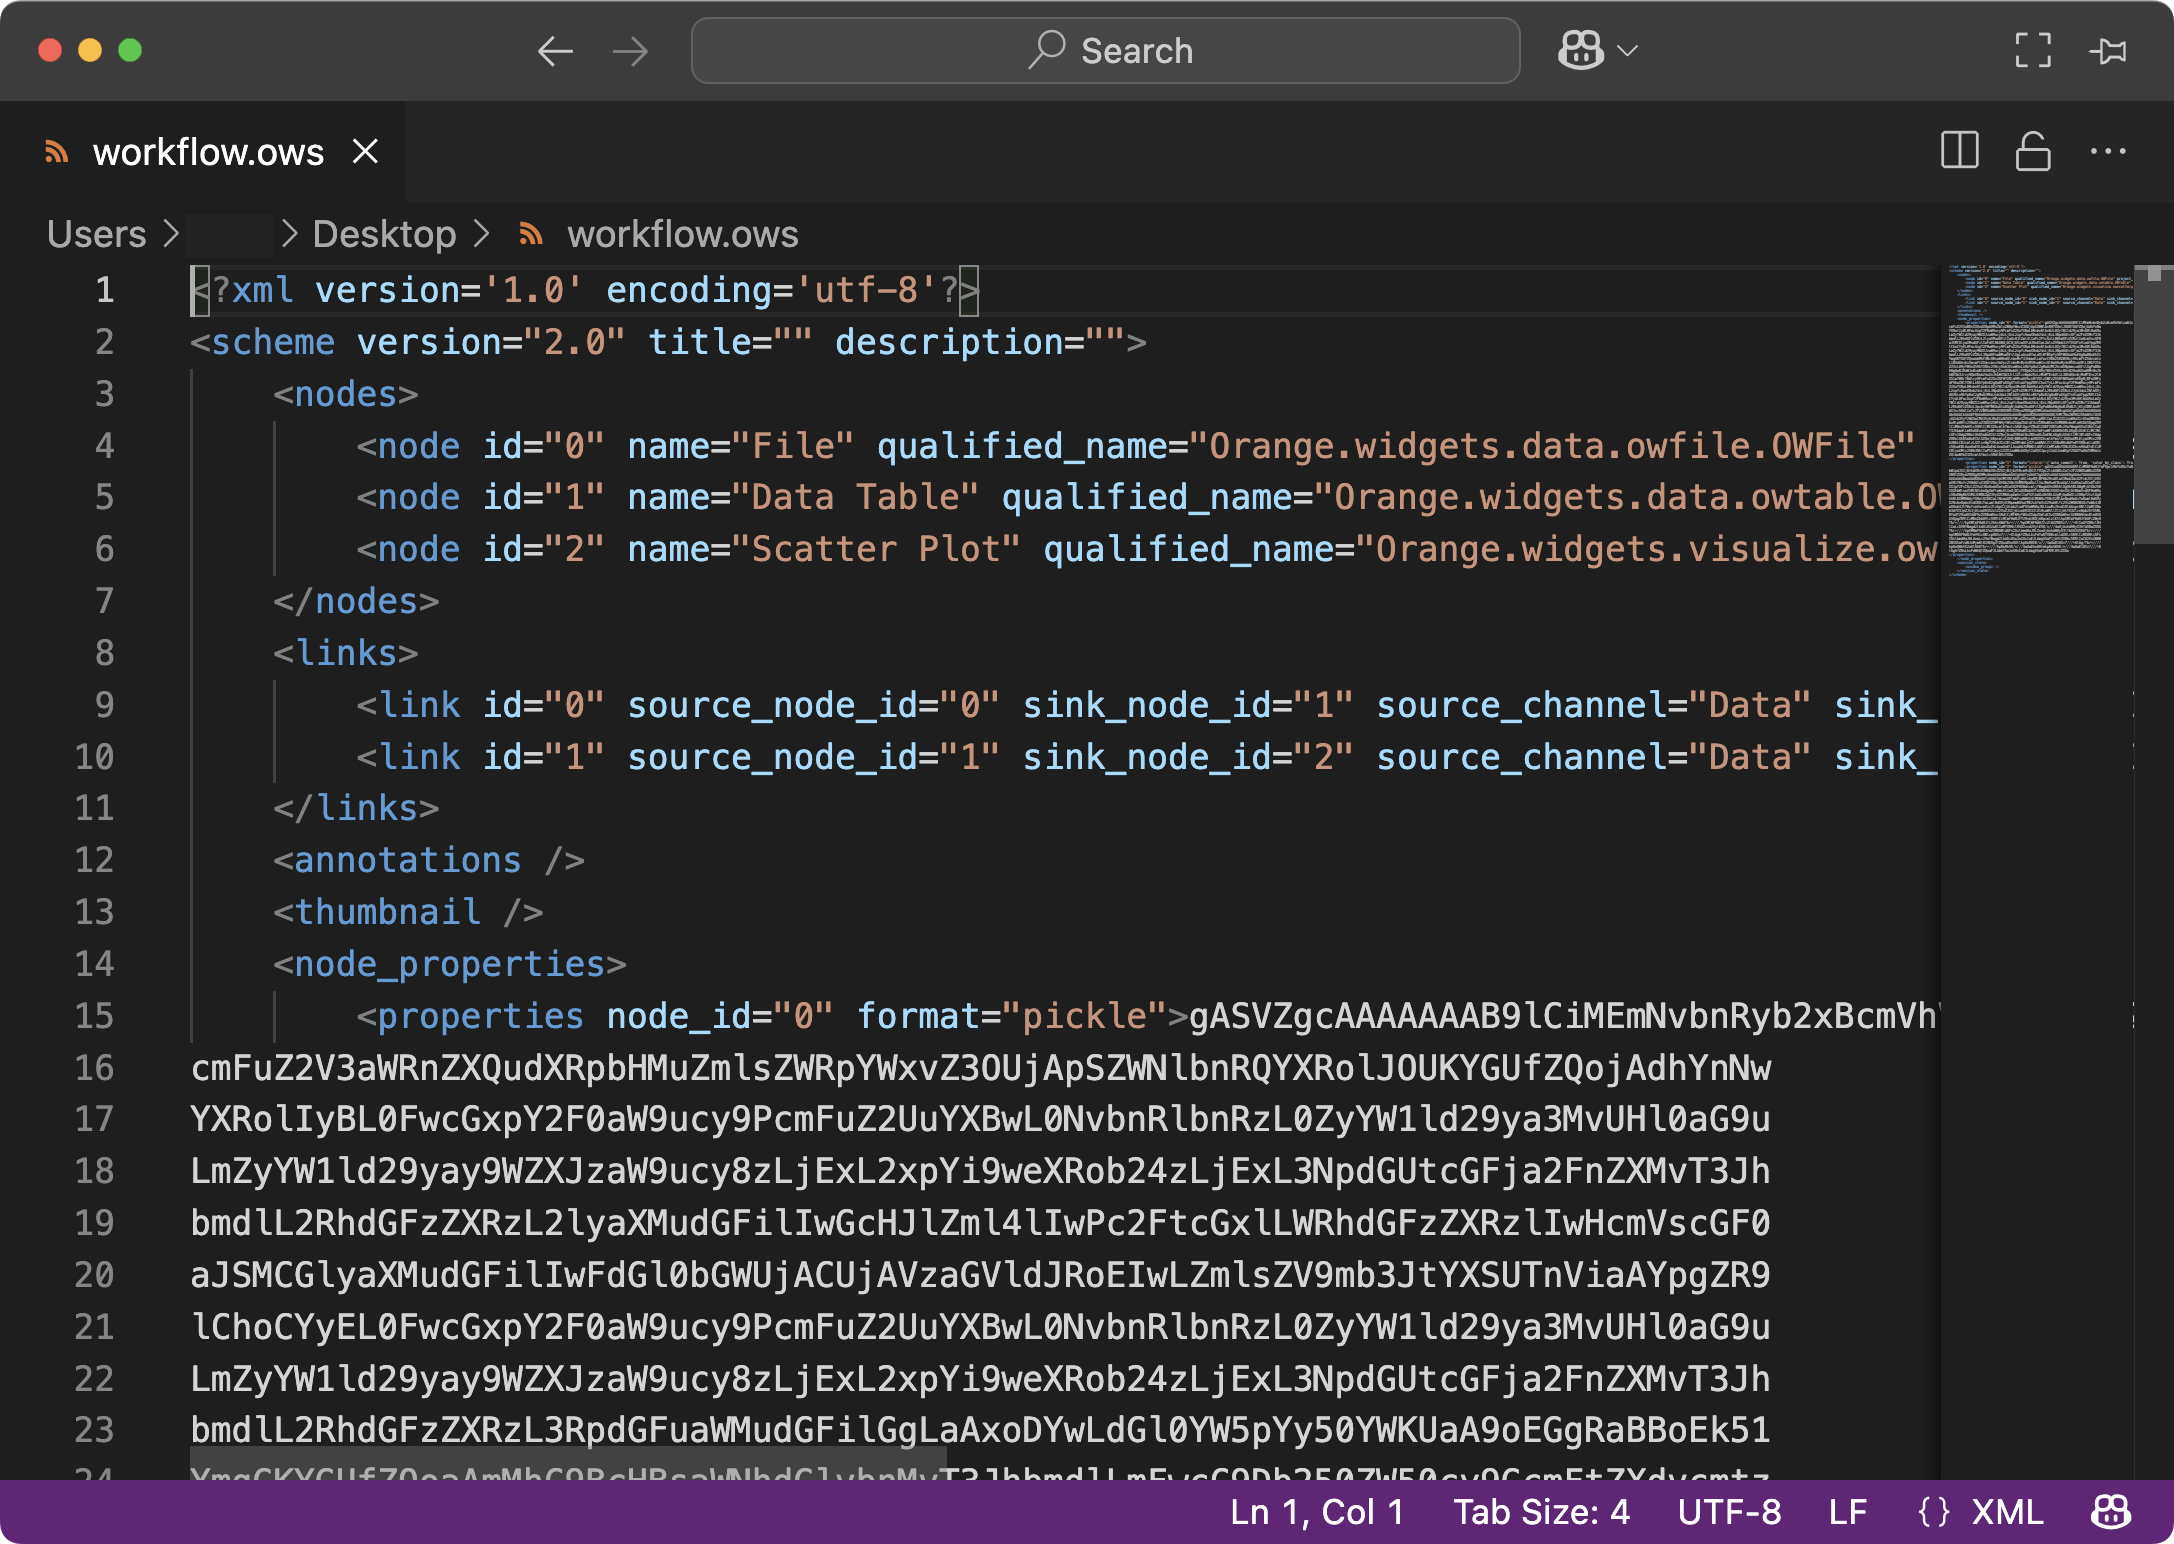Toggle full screen mode icon

2033,50
